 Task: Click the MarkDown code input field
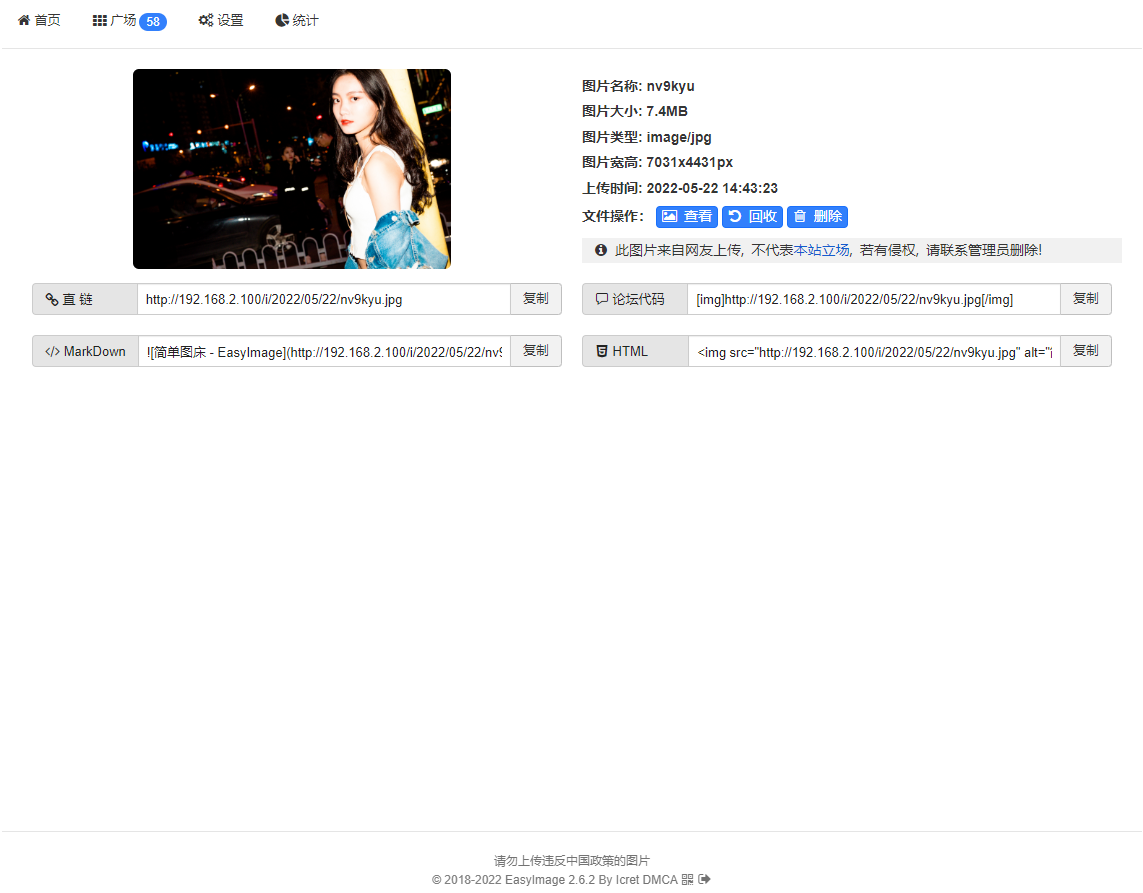coord(324,351)
